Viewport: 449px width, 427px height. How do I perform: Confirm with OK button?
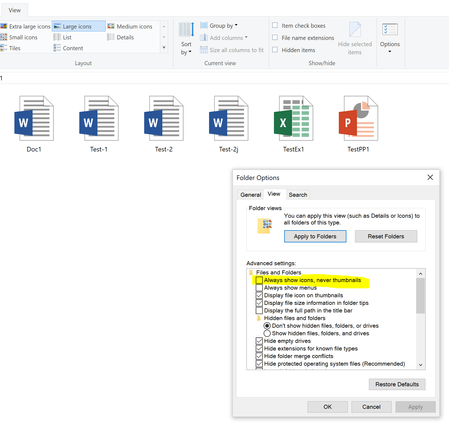pos(328,407)
